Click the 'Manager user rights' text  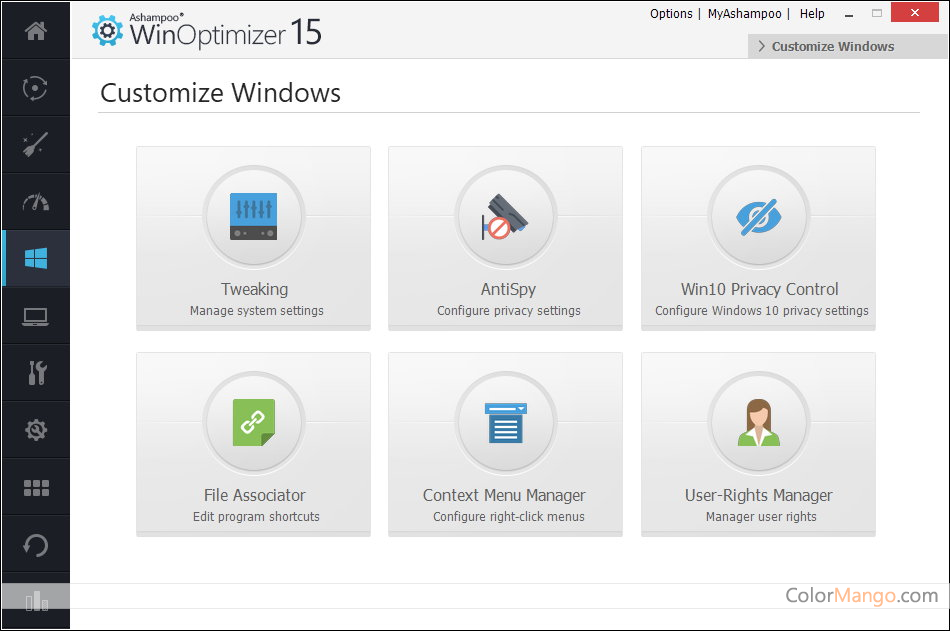point(761,516)
